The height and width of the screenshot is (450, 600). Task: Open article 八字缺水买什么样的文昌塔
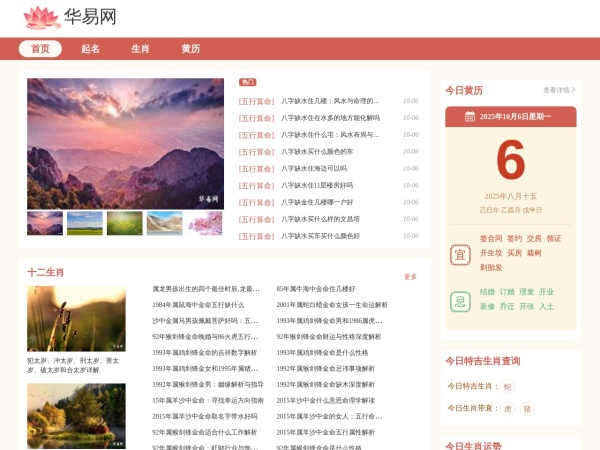coord(320,219)
